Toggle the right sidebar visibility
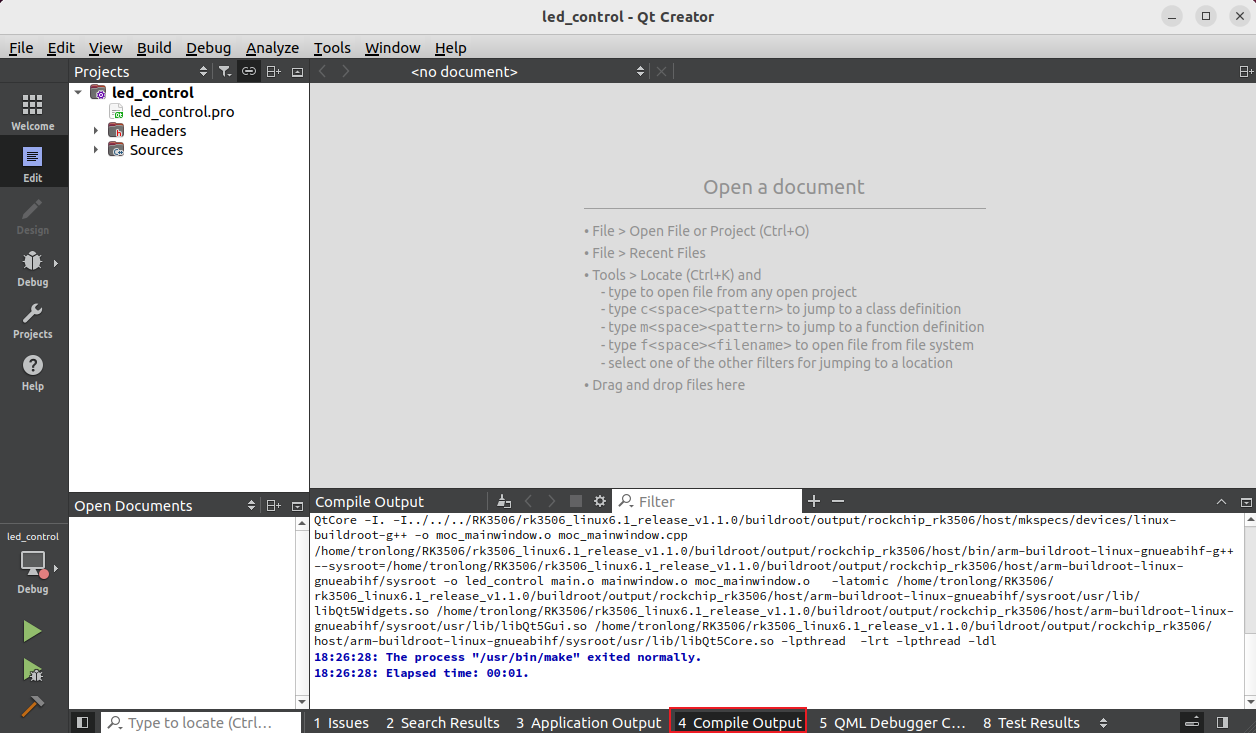Image resolution: width=1256 pixels, height=733 pixels. click(x=1222, y=722)
